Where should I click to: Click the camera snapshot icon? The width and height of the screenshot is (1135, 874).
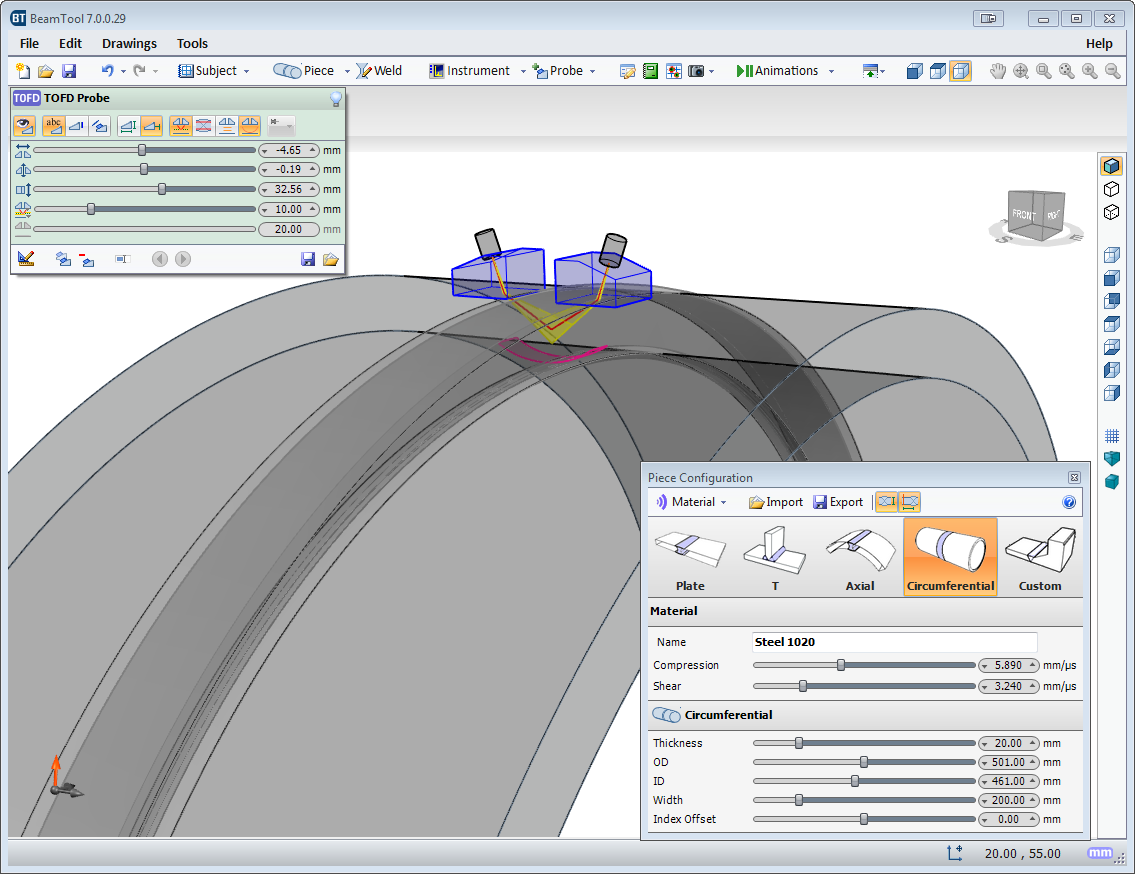tap(696, 71)
